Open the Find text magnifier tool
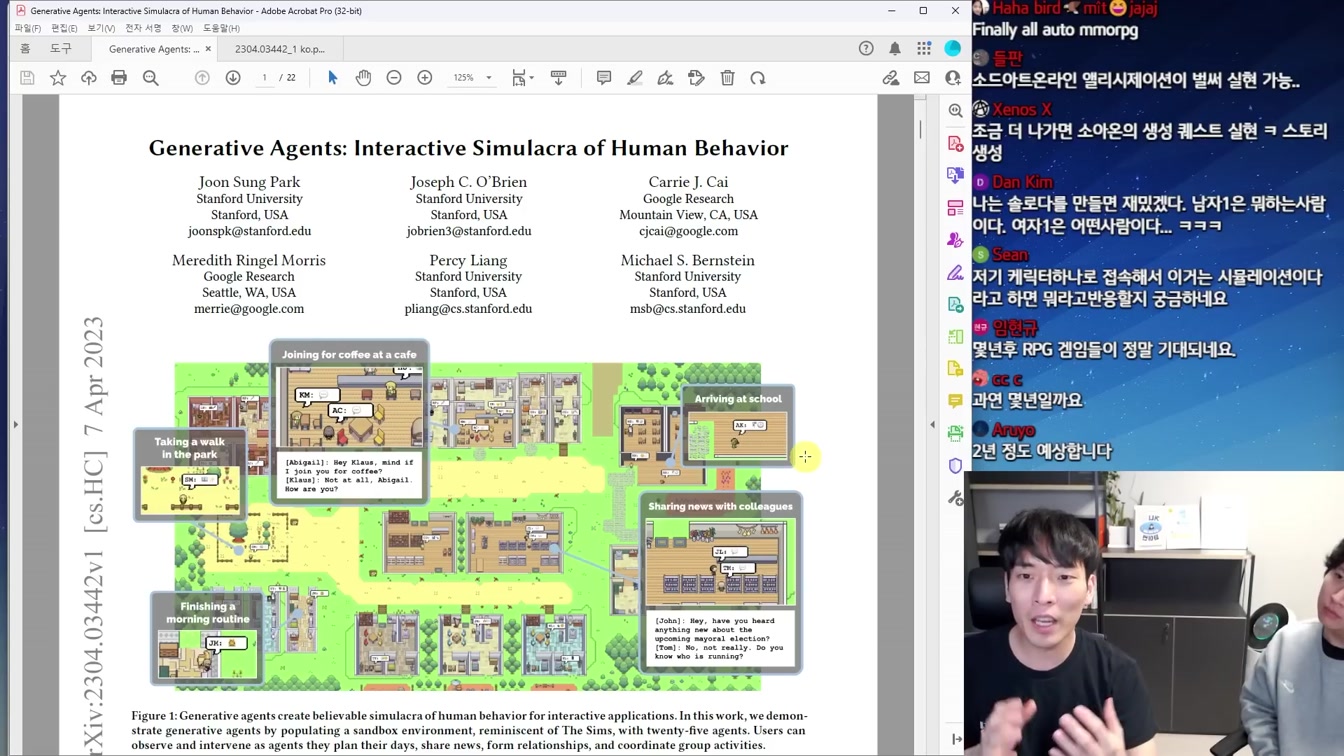 pos(151,78)
